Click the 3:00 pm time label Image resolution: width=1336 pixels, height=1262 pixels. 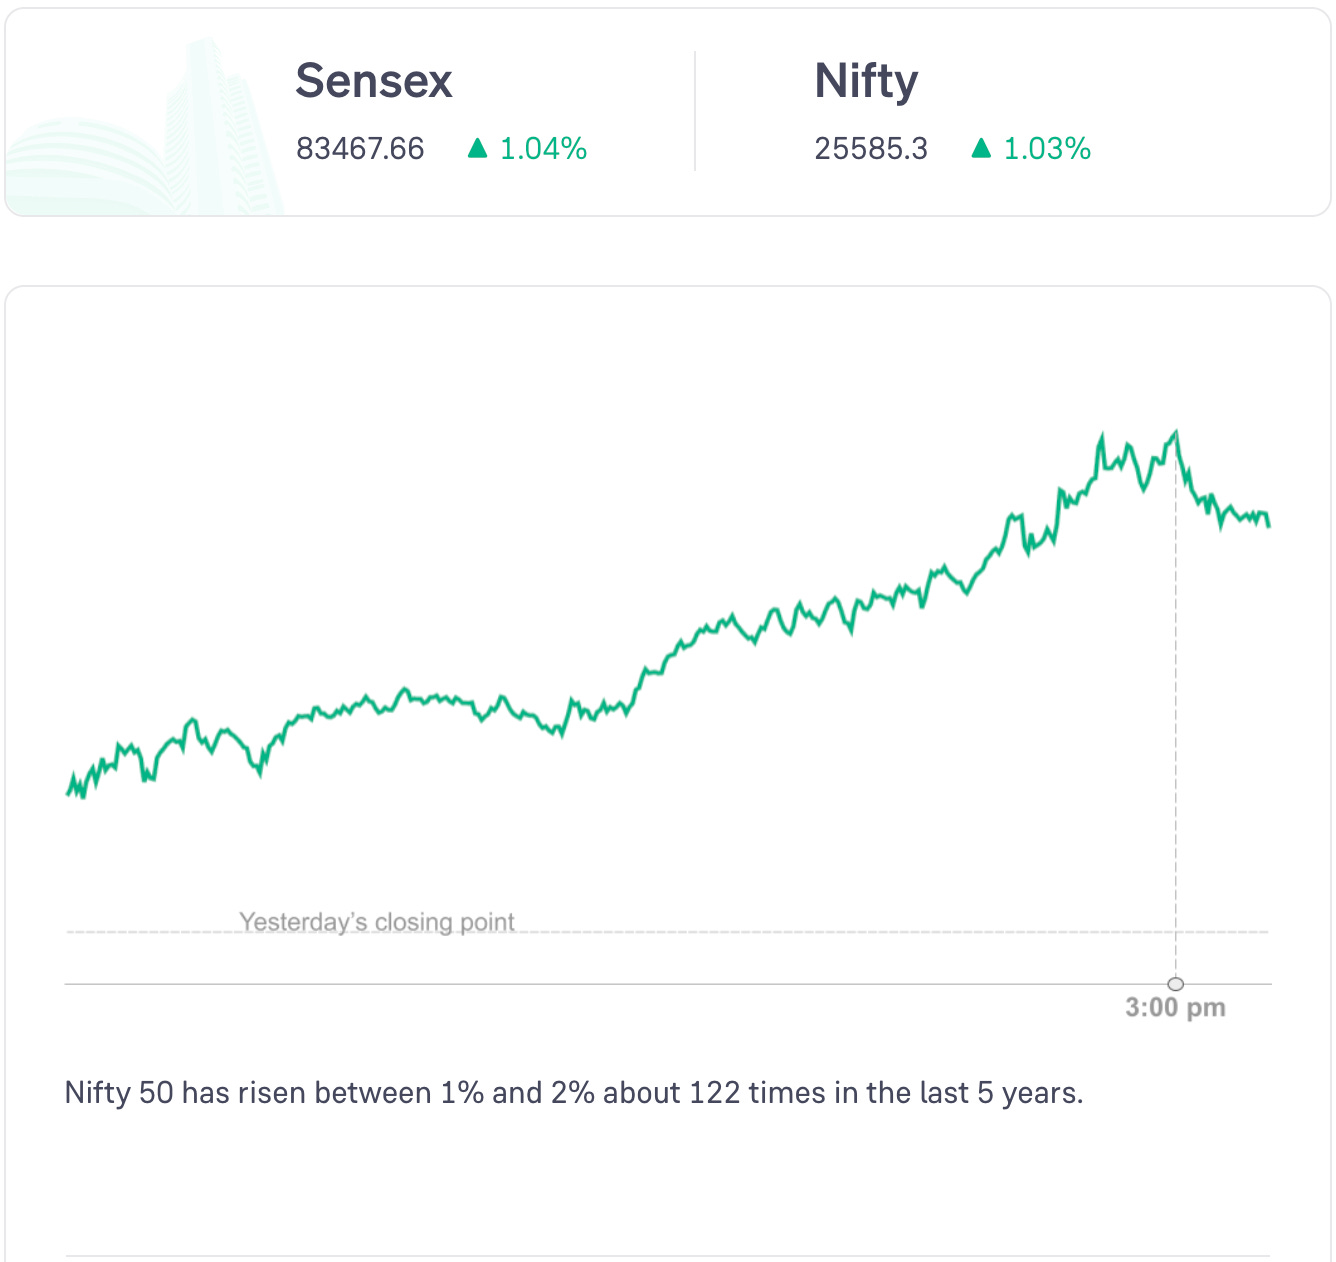point(1175,1007)
